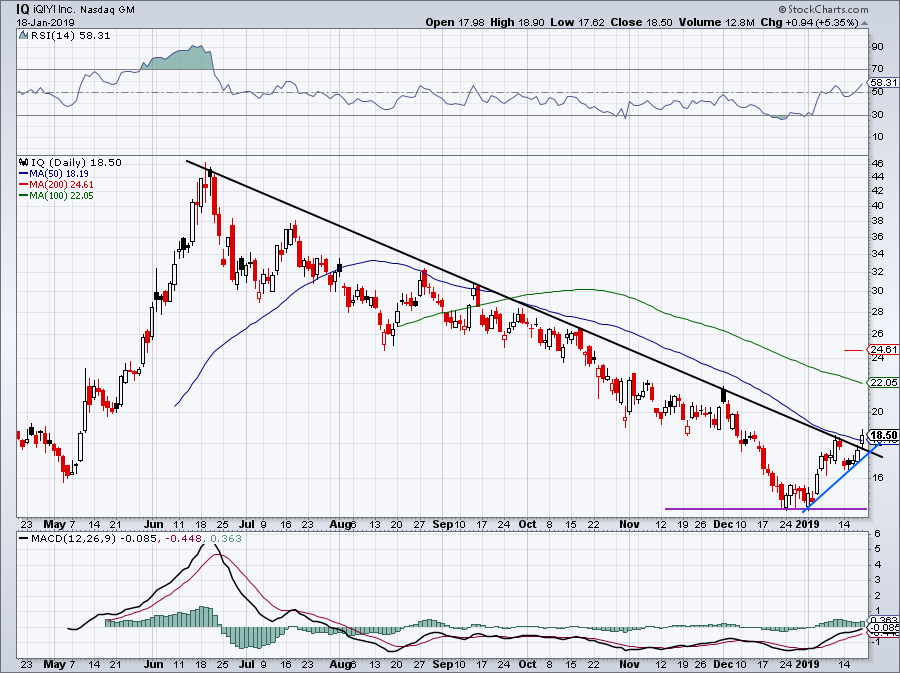The image size is (900, 673).
Task: Click the 22.05 price tag on right axis
Action: 883,382
